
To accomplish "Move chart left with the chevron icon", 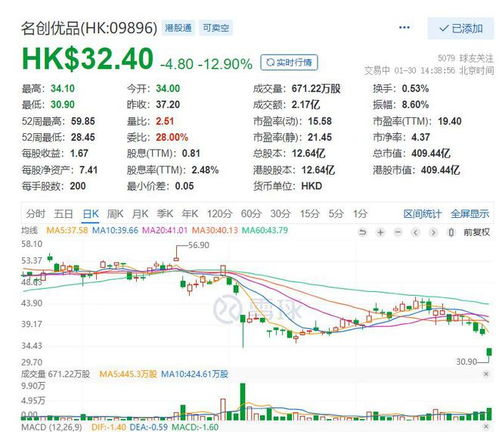I will click(416, 232).
